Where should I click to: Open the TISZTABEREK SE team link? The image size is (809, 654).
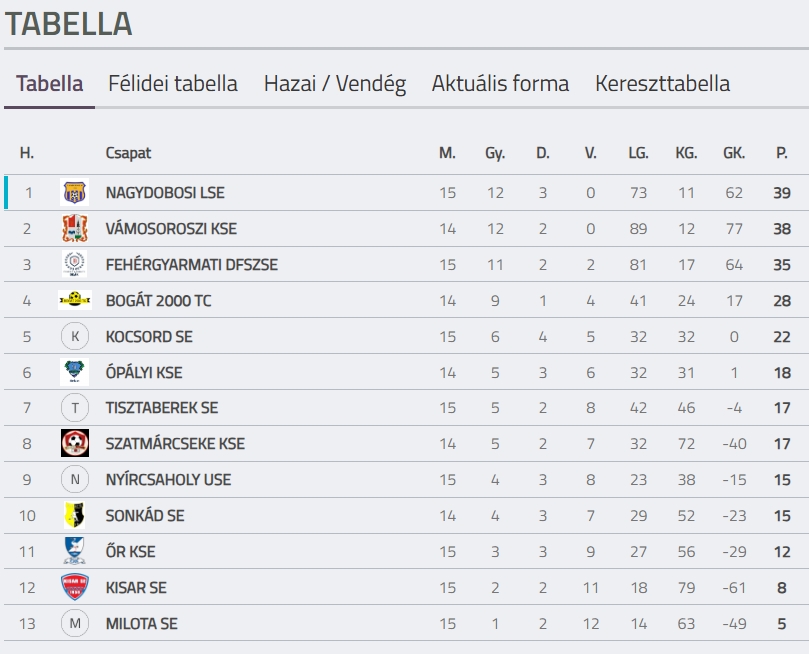pos(162,408)
